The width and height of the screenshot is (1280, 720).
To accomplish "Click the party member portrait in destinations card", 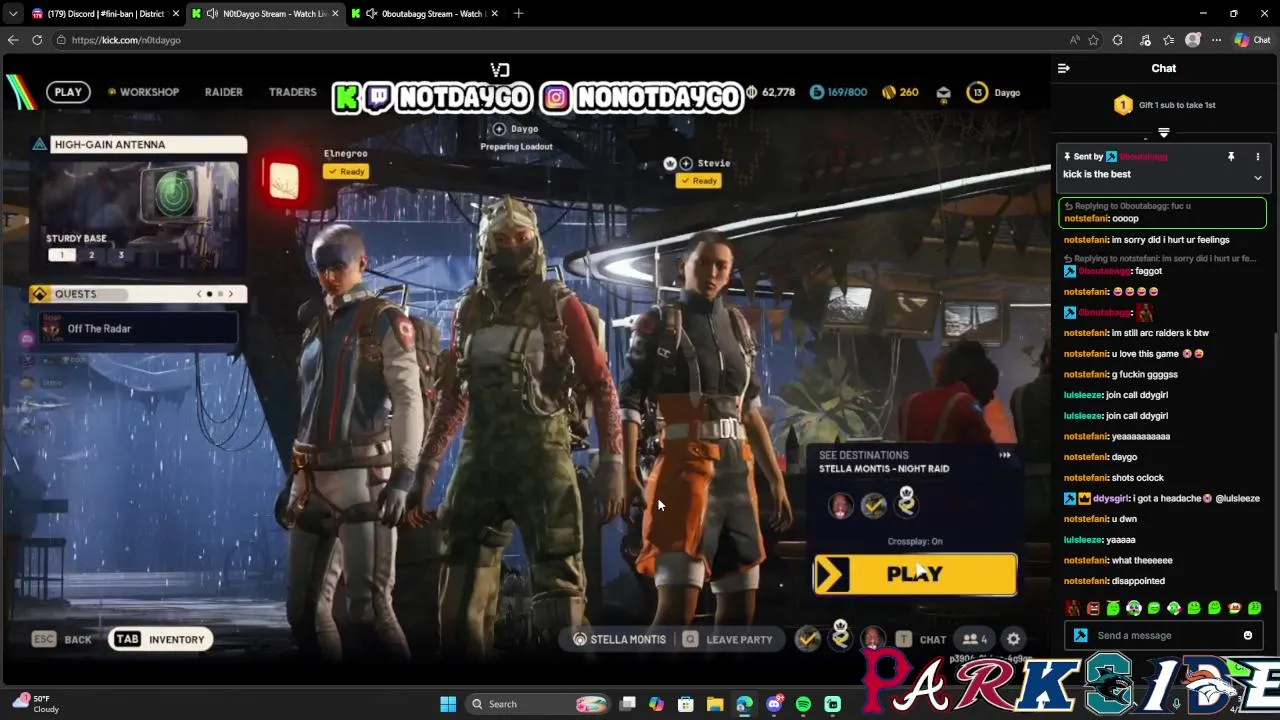I will [840, 506].
